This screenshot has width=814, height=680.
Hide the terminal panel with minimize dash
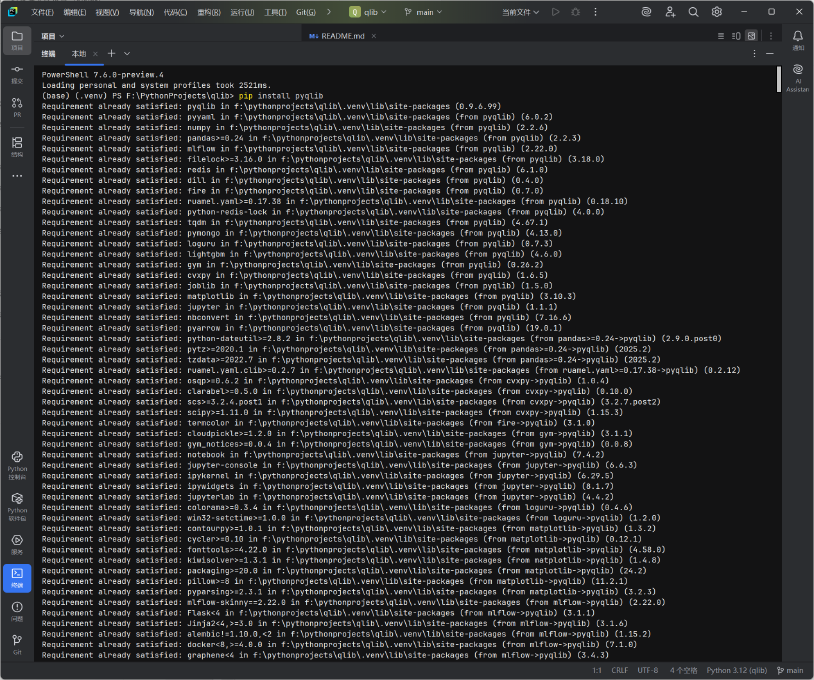(770, 53)
